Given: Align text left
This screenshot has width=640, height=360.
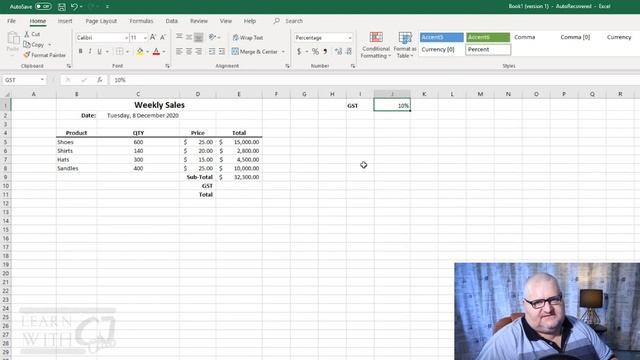Looking at the screenshot, I should click(x=179, y=51).
